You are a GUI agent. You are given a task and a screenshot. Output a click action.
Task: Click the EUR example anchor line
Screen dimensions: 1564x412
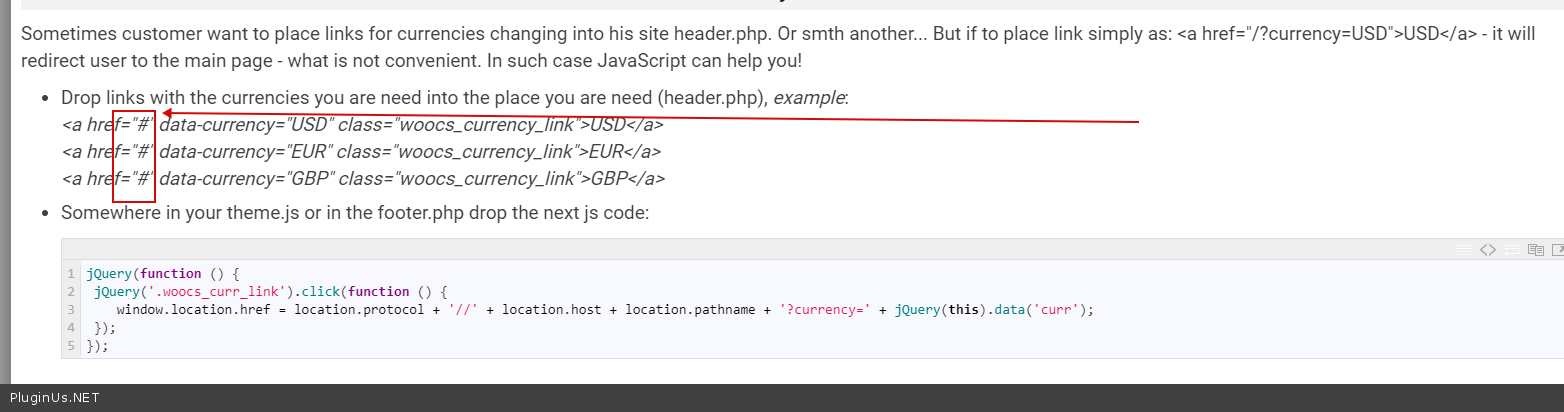(x=361, y=152)
